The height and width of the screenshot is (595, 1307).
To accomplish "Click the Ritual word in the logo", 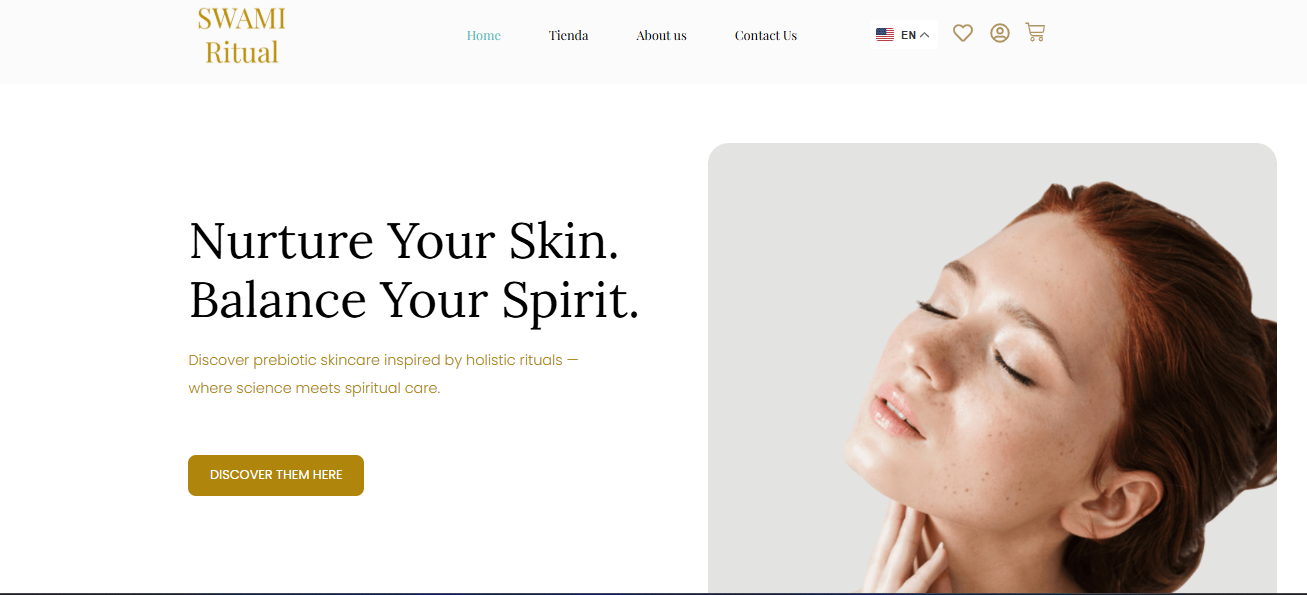I will tap(242, 52).
